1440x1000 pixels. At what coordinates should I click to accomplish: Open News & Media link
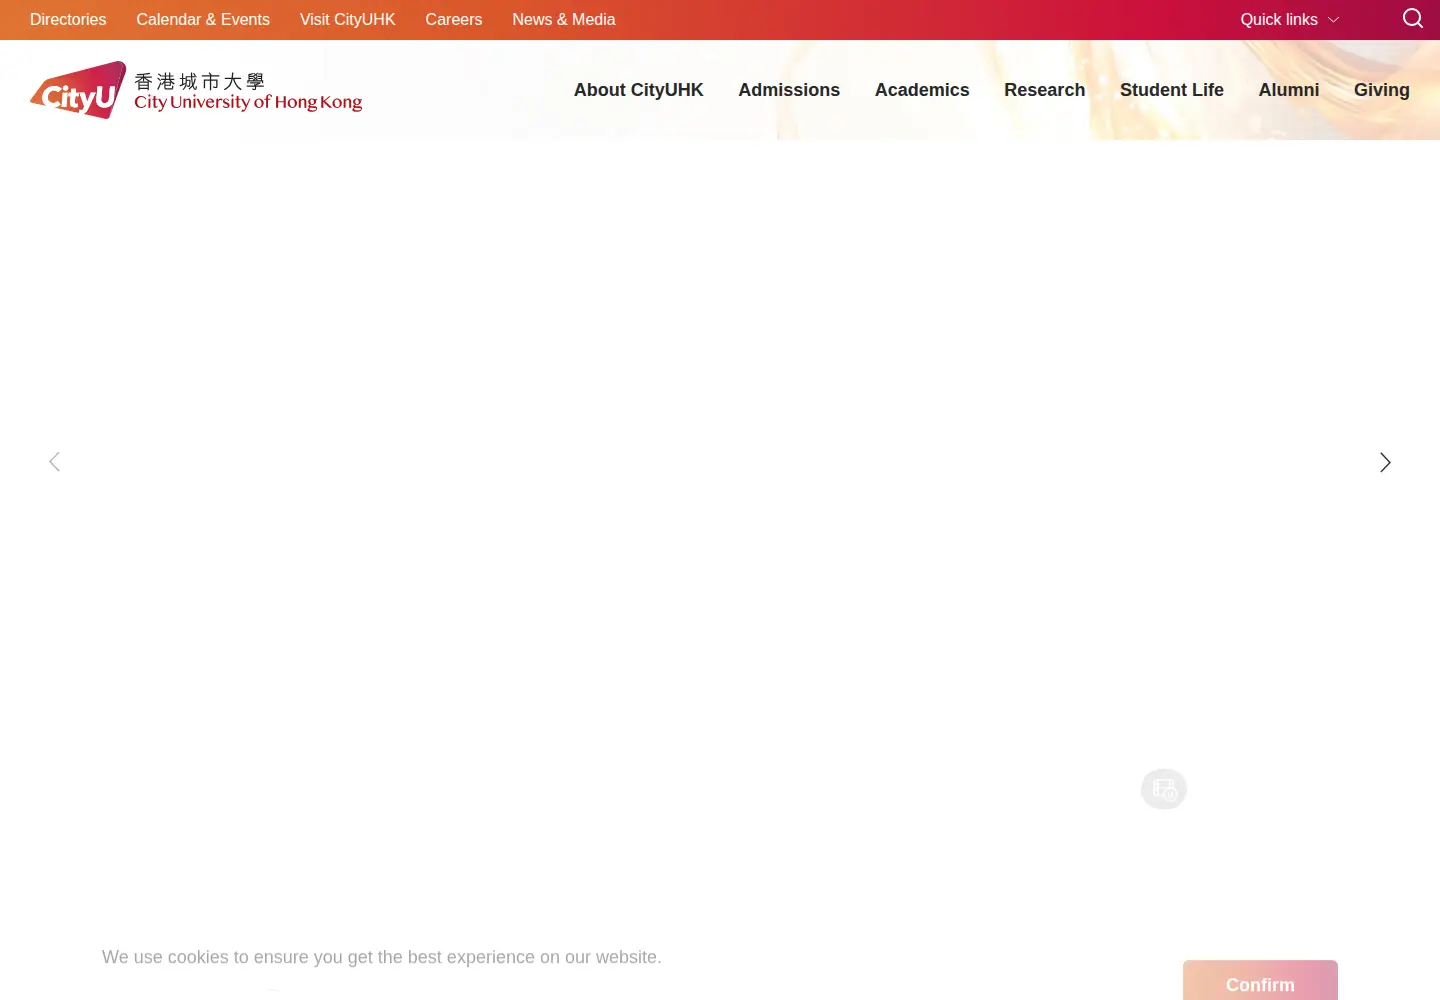[x=564, y=20]
